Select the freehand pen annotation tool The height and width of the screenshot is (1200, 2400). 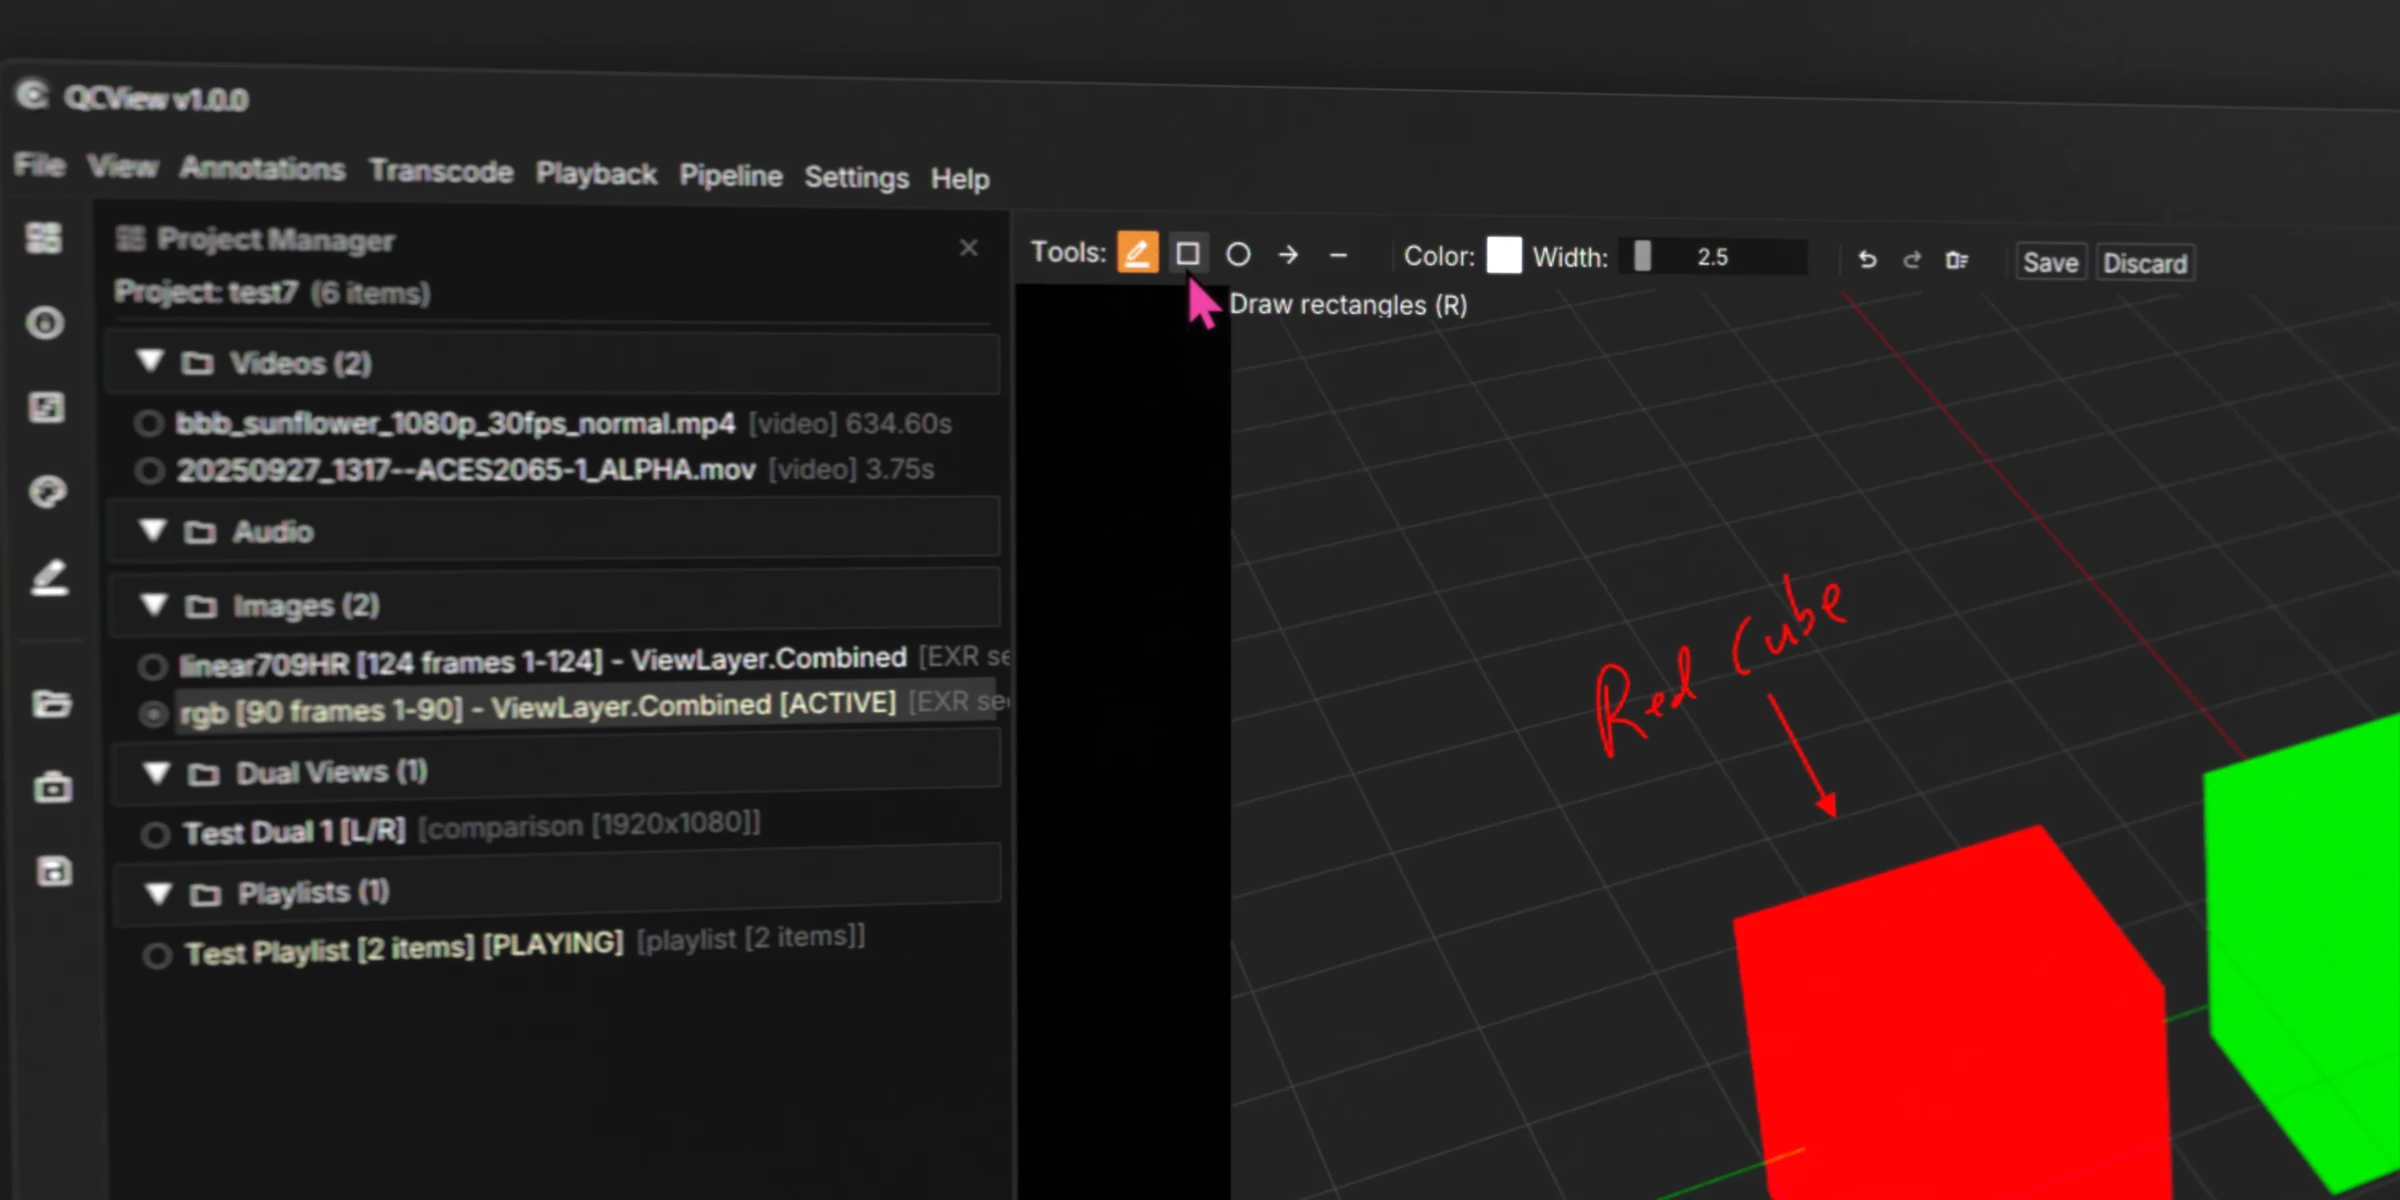(1137, 253)
